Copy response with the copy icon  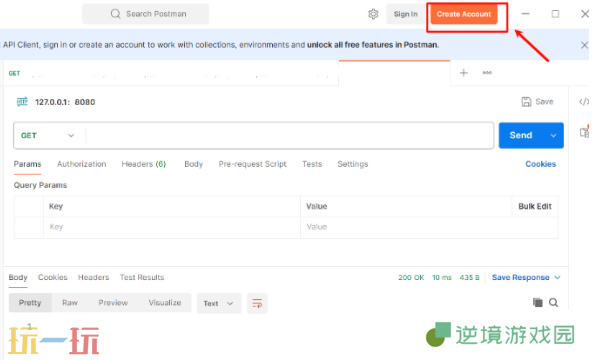pos(538,303)
